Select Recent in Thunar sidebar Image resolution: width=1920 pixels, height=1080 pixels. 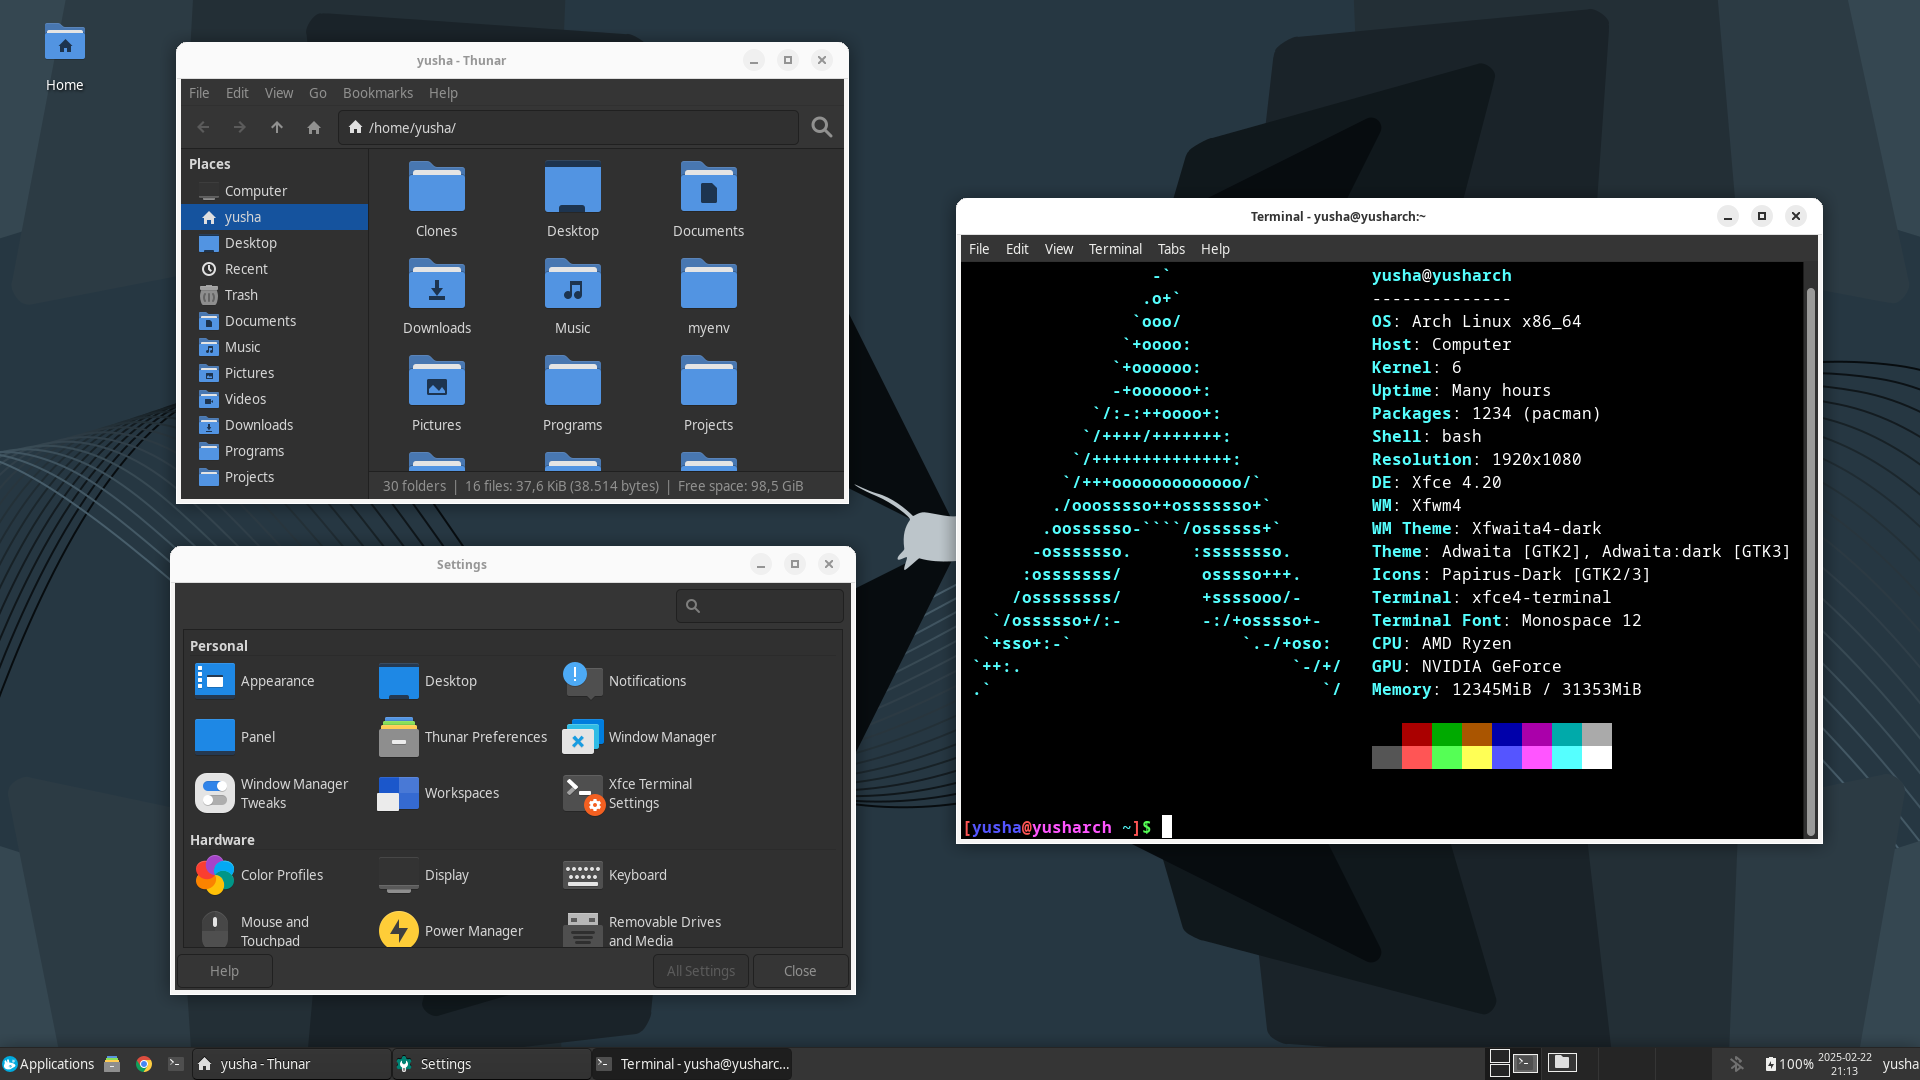275,268
